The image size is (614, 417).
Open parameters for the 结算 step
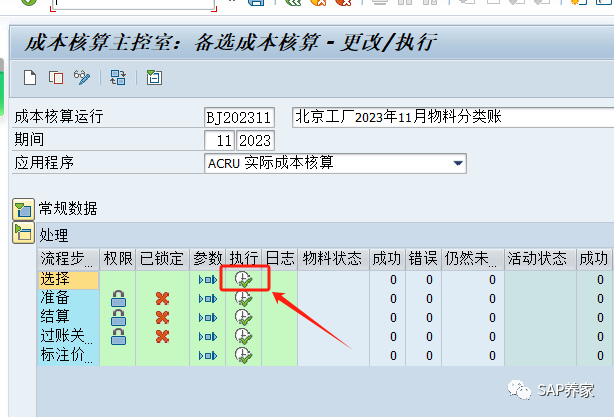pyautogui.click(x=208, y=318)
